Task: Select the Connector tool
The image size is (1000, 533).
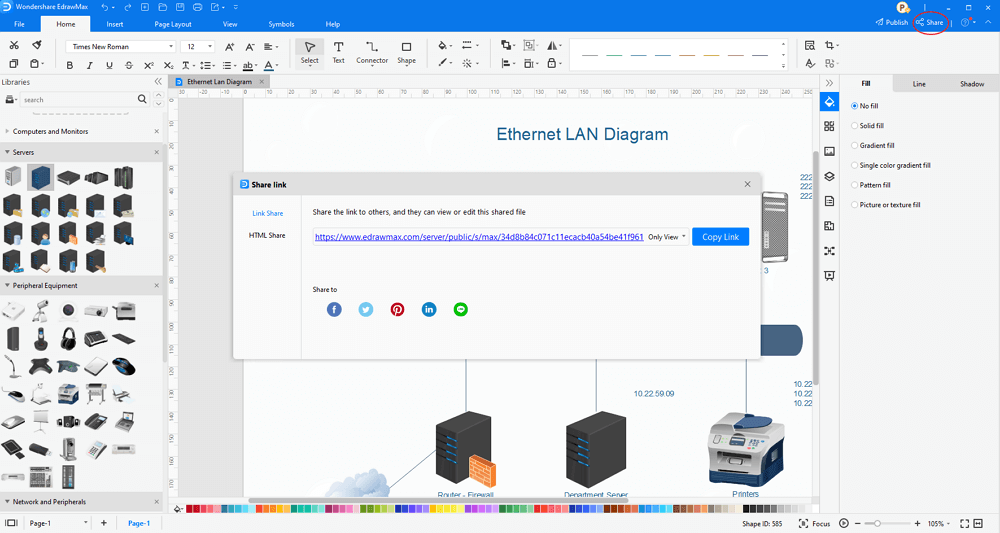Action: [372, 52]
